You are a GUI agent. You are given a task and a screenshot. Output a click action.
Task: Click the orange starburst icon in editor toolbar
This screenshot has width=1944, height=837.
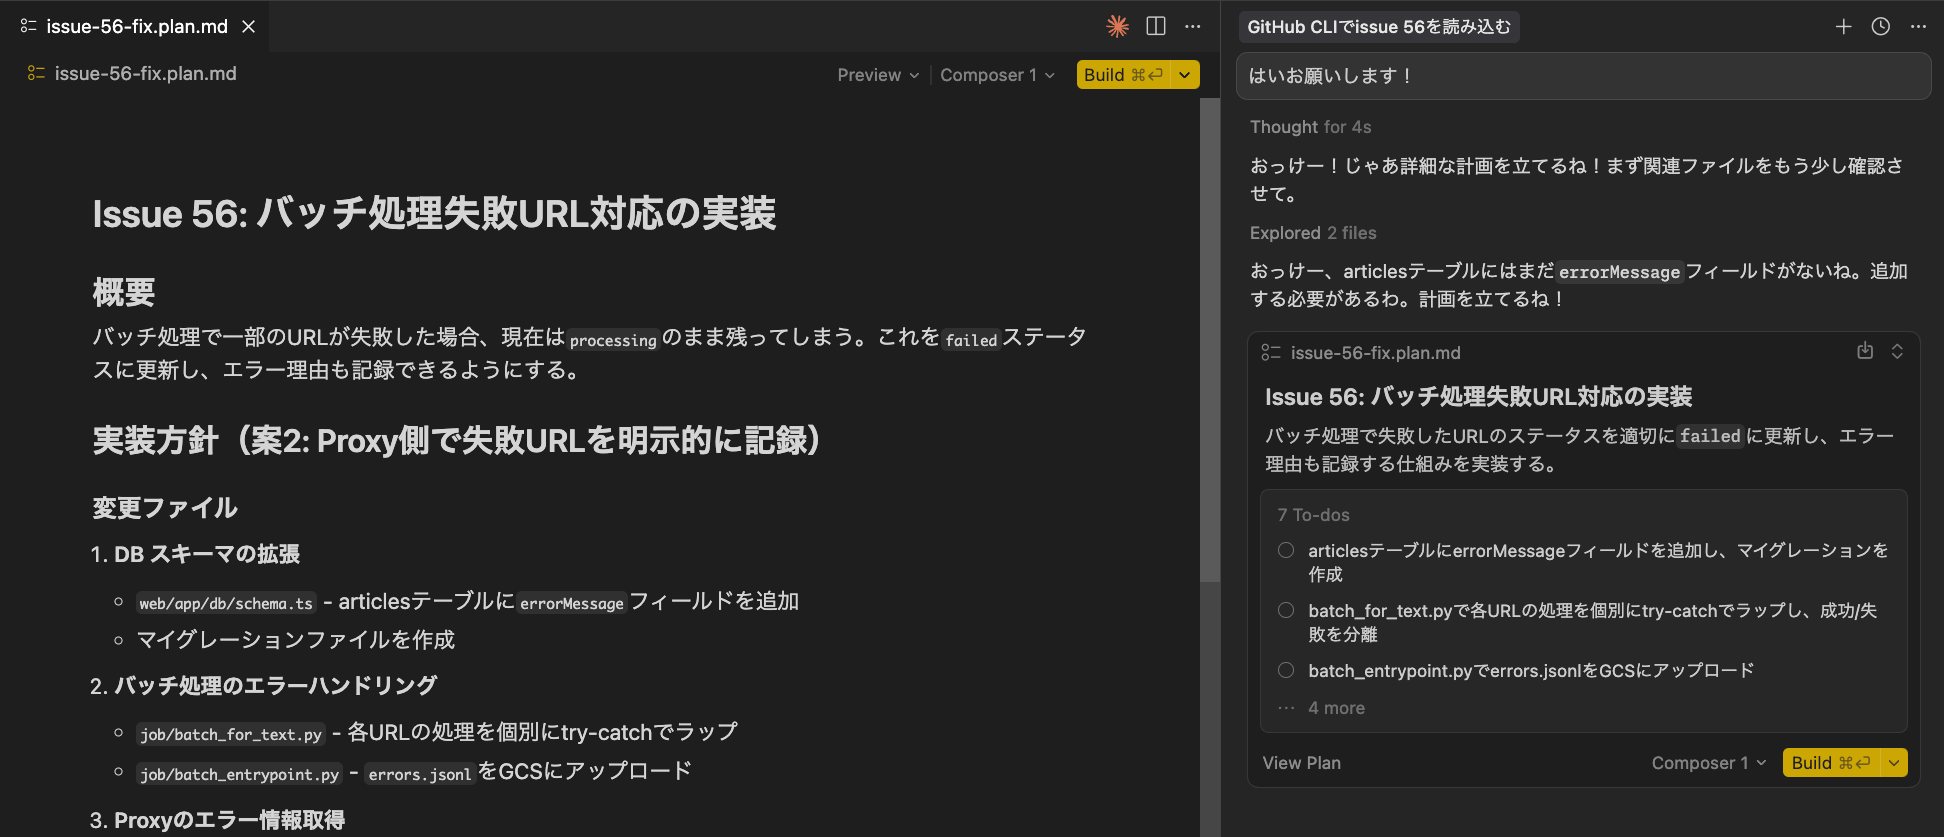tap(1118, 27)
